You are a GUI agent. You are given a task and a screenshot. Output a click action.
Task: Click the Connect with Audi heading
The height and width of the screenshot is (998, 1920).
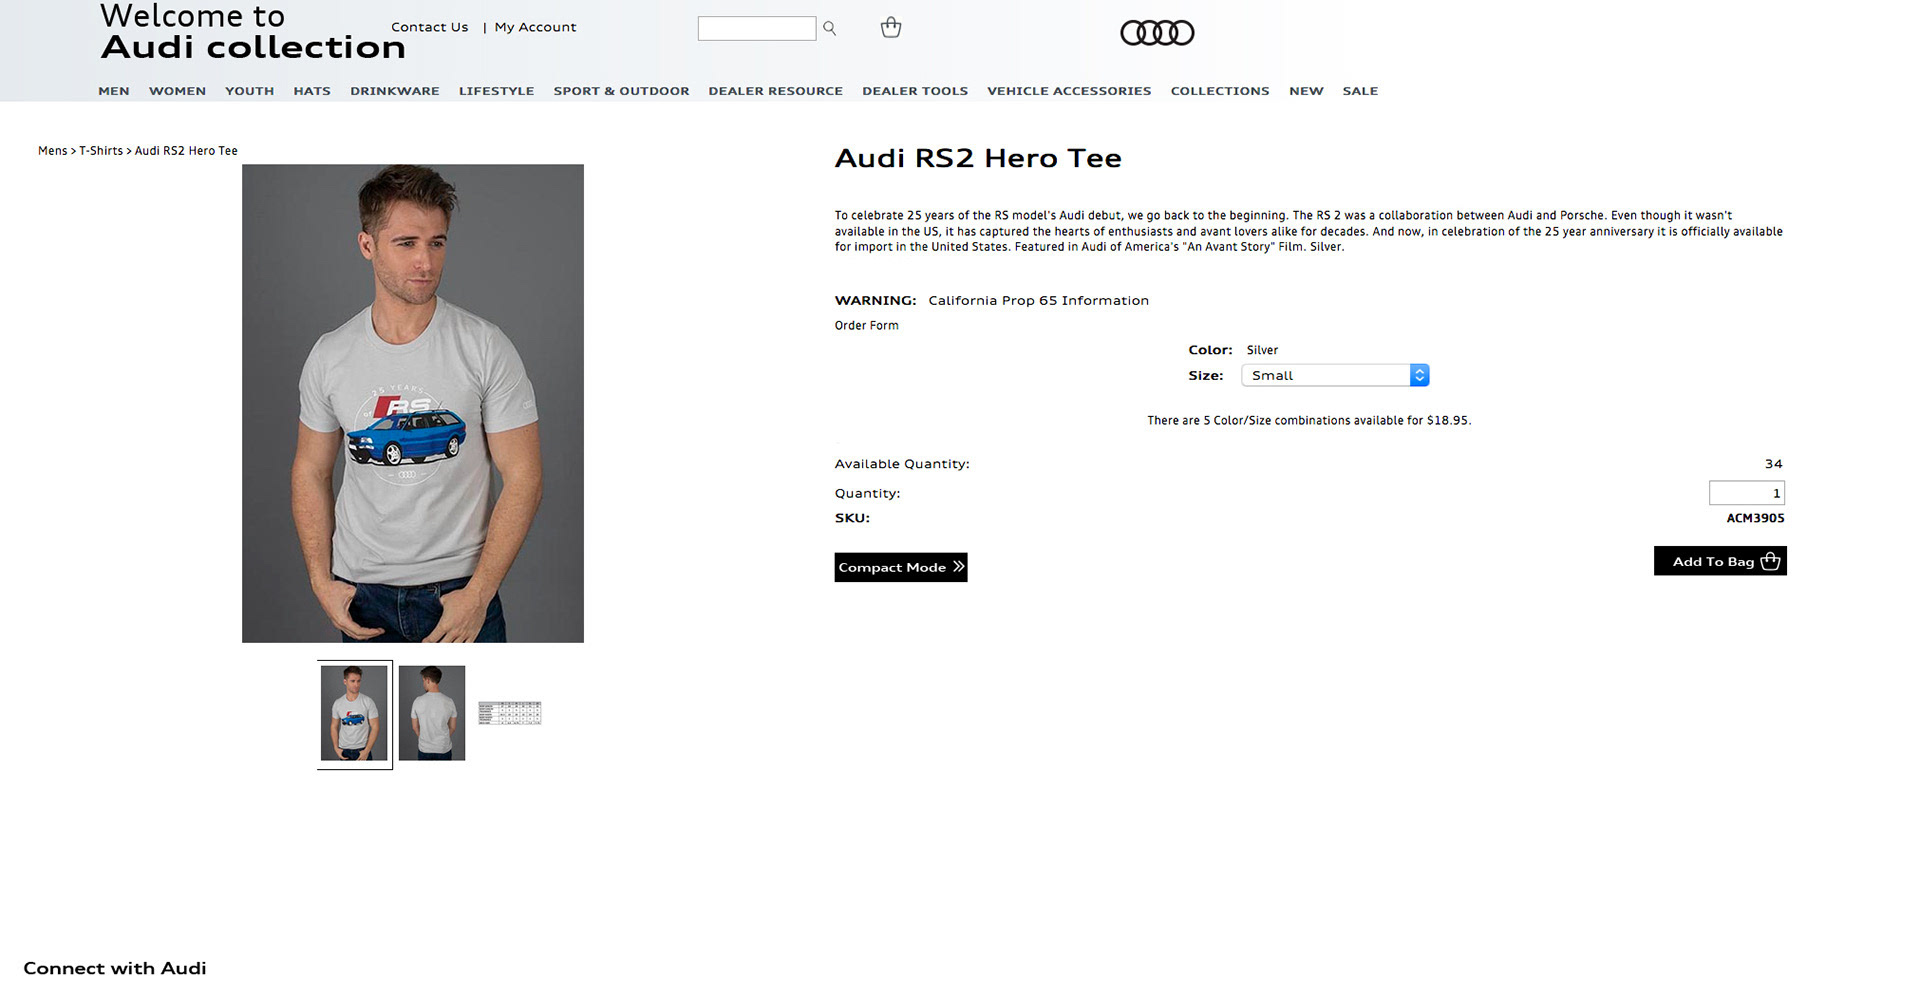[115, 968]
